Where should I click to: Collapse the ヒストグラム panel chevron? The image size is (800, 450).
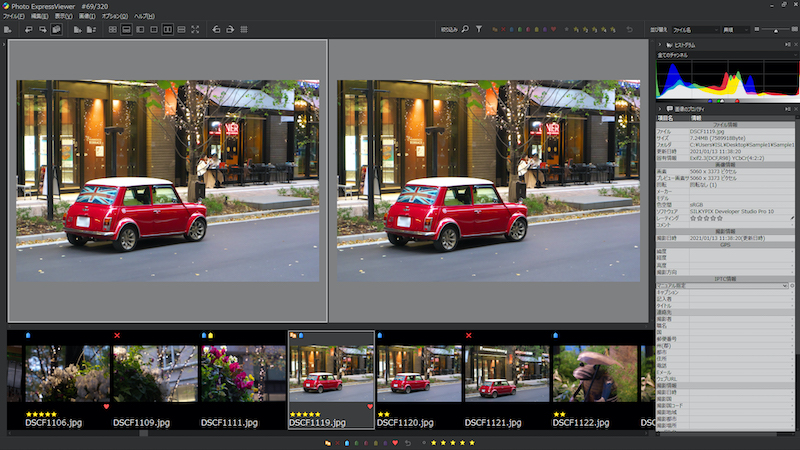(660, 45)
